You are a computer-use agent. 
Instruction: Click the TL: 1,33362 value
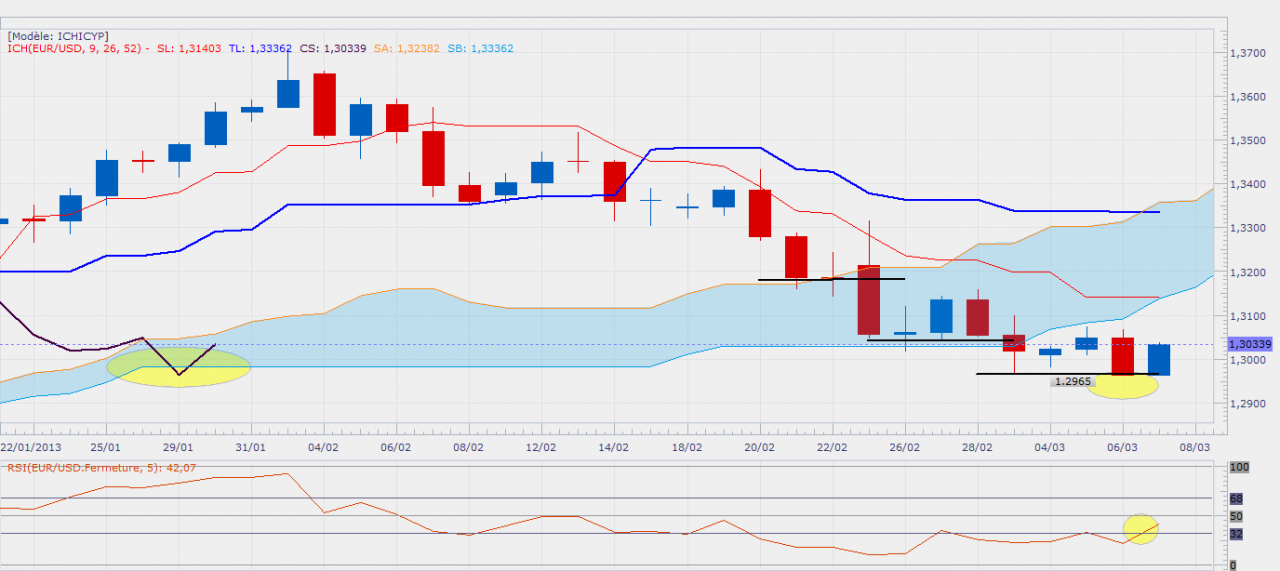[x=260, y=48]
